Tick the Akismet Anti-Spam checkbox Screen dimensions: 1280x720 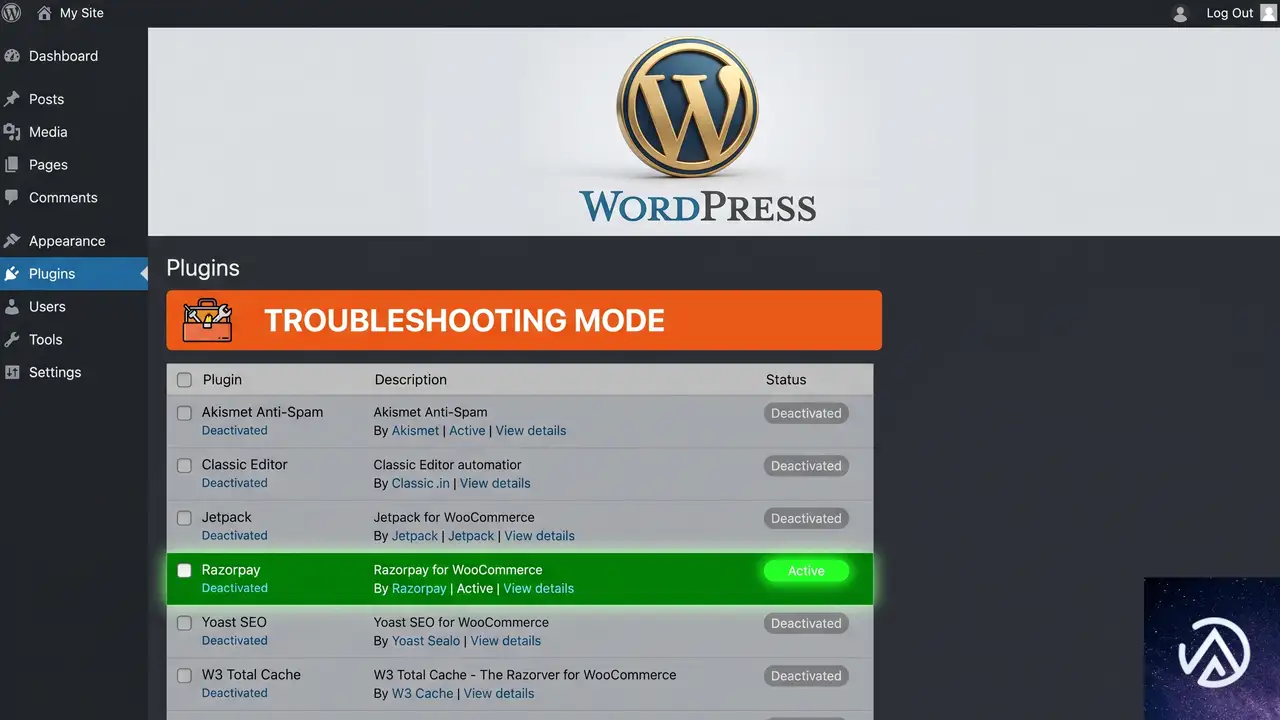[184, 413]
